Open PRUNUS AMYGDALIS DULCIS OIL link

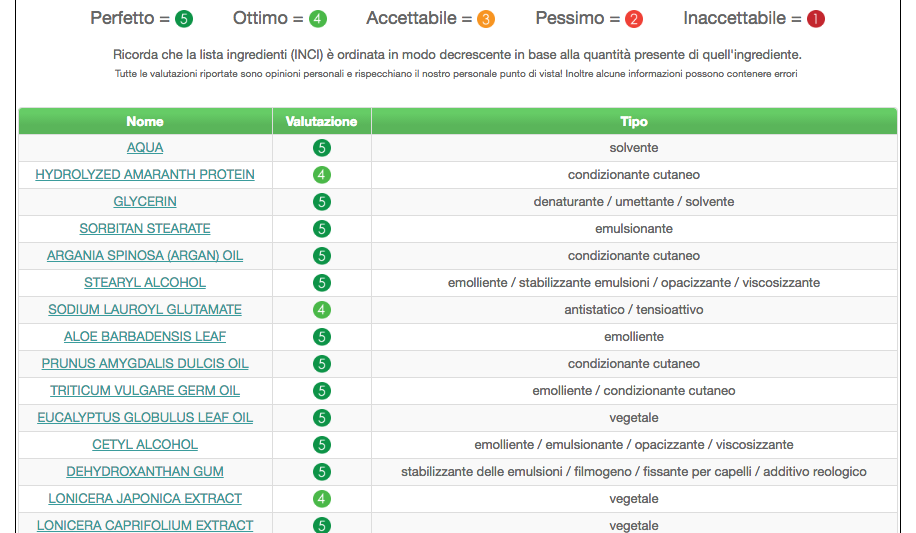145,364
